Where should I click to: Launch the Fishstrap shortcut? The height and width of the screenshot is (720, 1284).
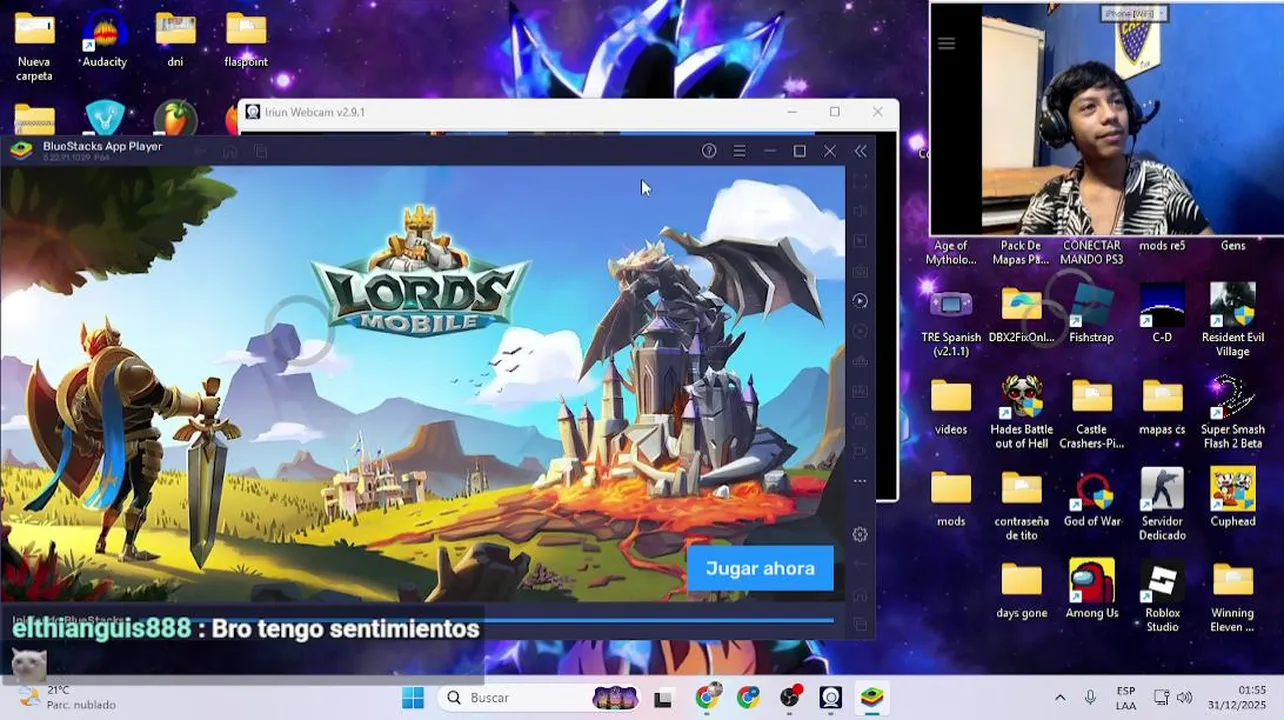[1091, 314]
